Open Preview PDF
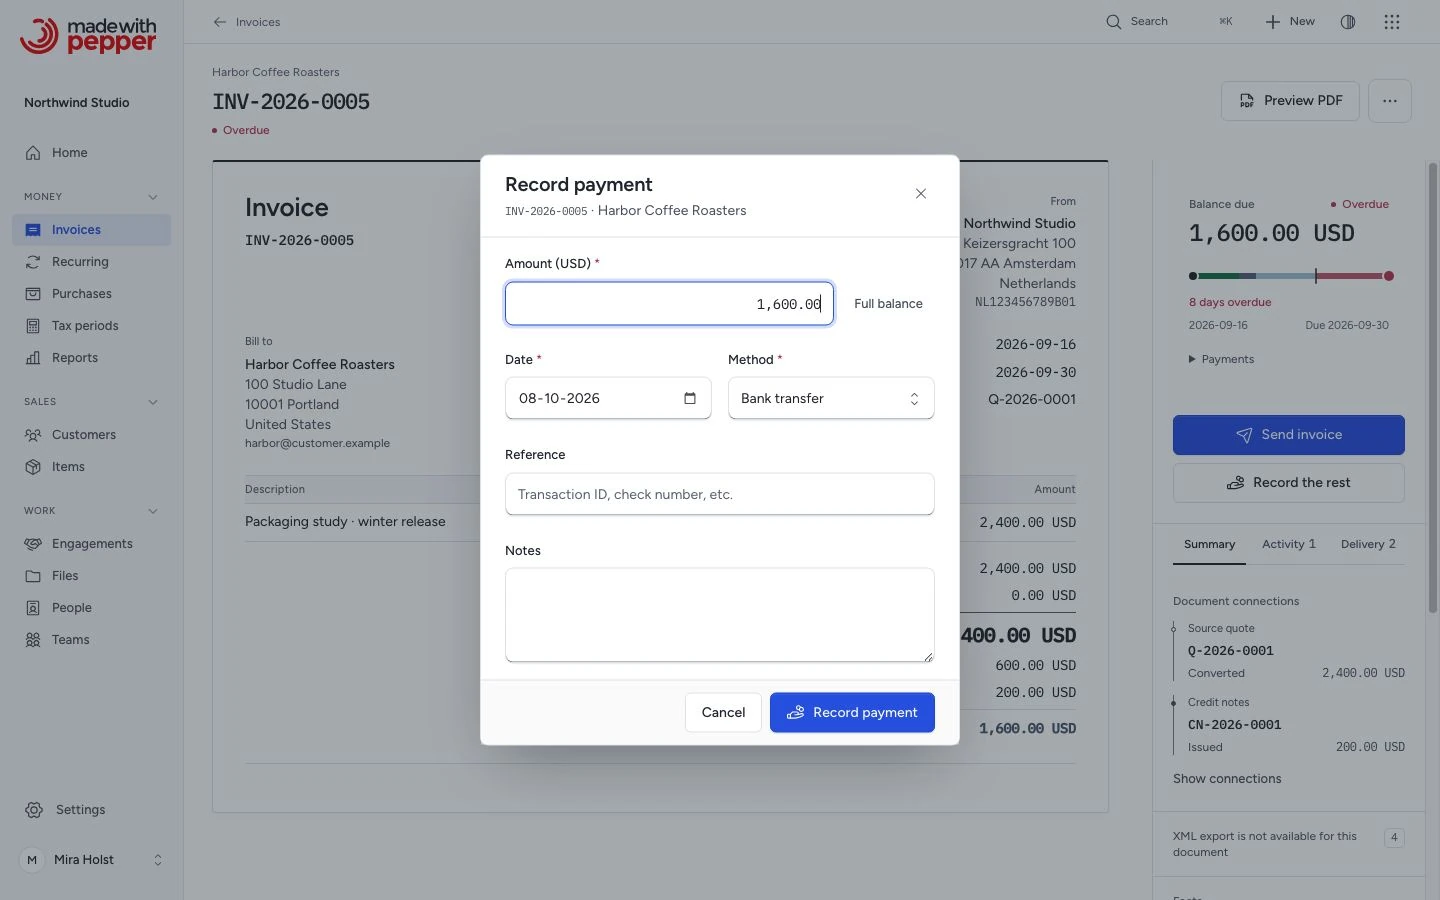Image resolution: width=1440 pixels, height=900 pixels. click(1290, 101)
